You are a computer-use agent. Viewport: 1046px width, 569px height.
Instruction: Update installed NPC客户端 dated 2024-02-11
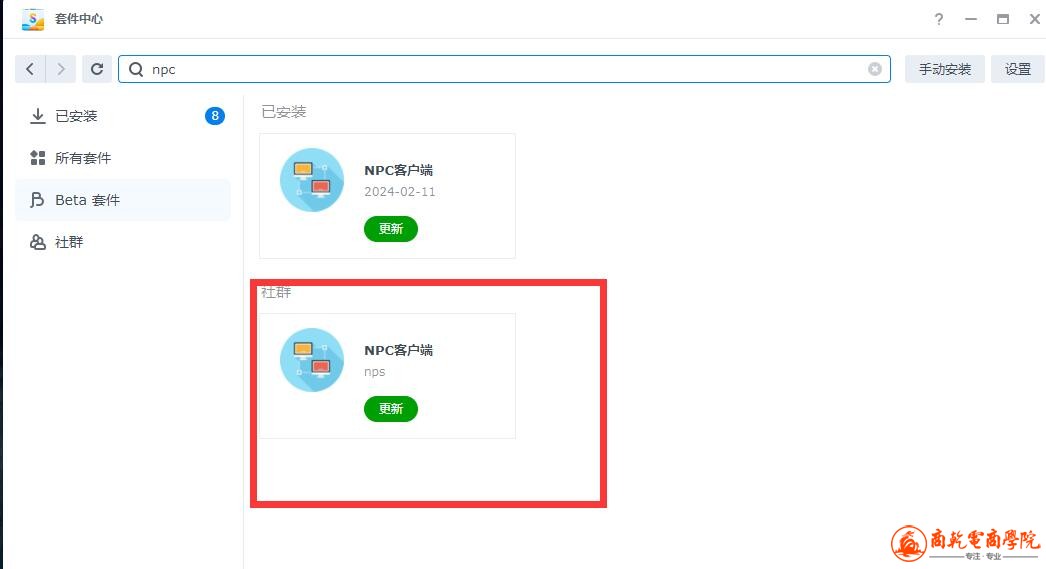coord(391,229)
